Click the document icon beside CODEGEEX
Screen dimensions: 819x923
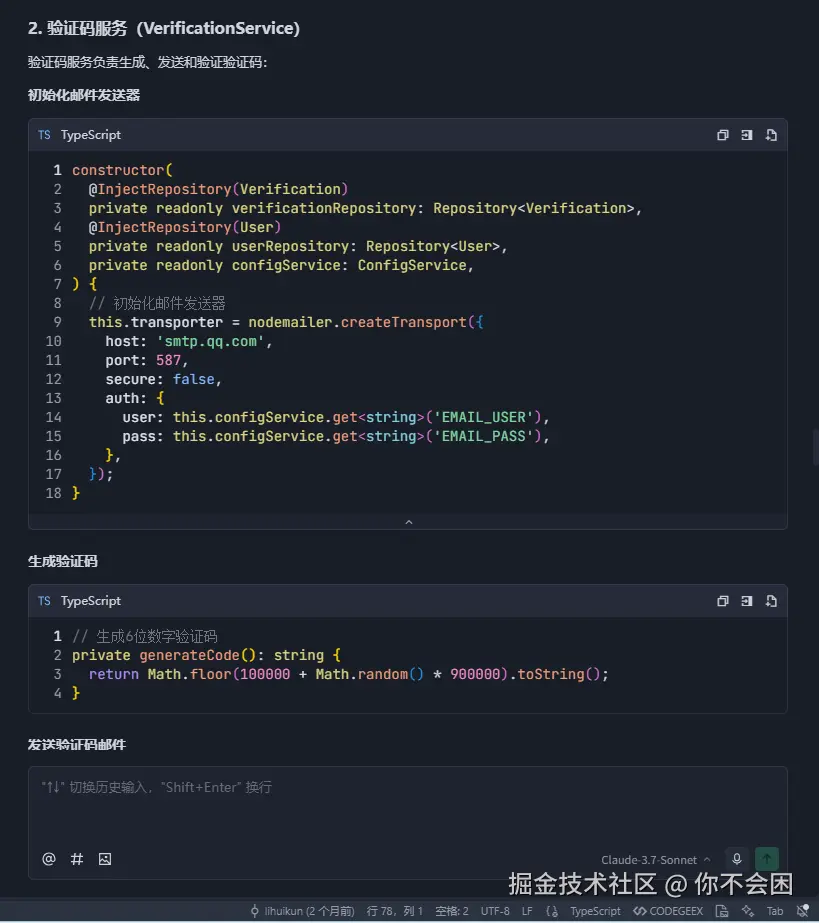[x=722, y=911]
